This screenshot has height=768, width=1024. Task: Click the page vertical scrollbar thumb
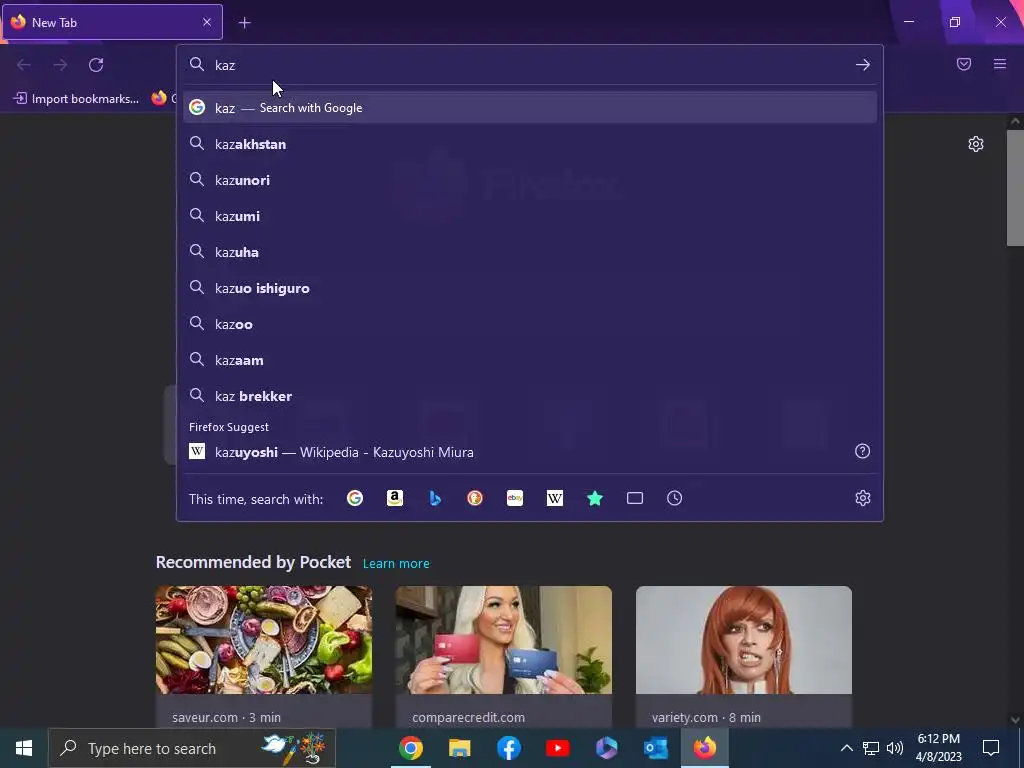pos(1015,188)
